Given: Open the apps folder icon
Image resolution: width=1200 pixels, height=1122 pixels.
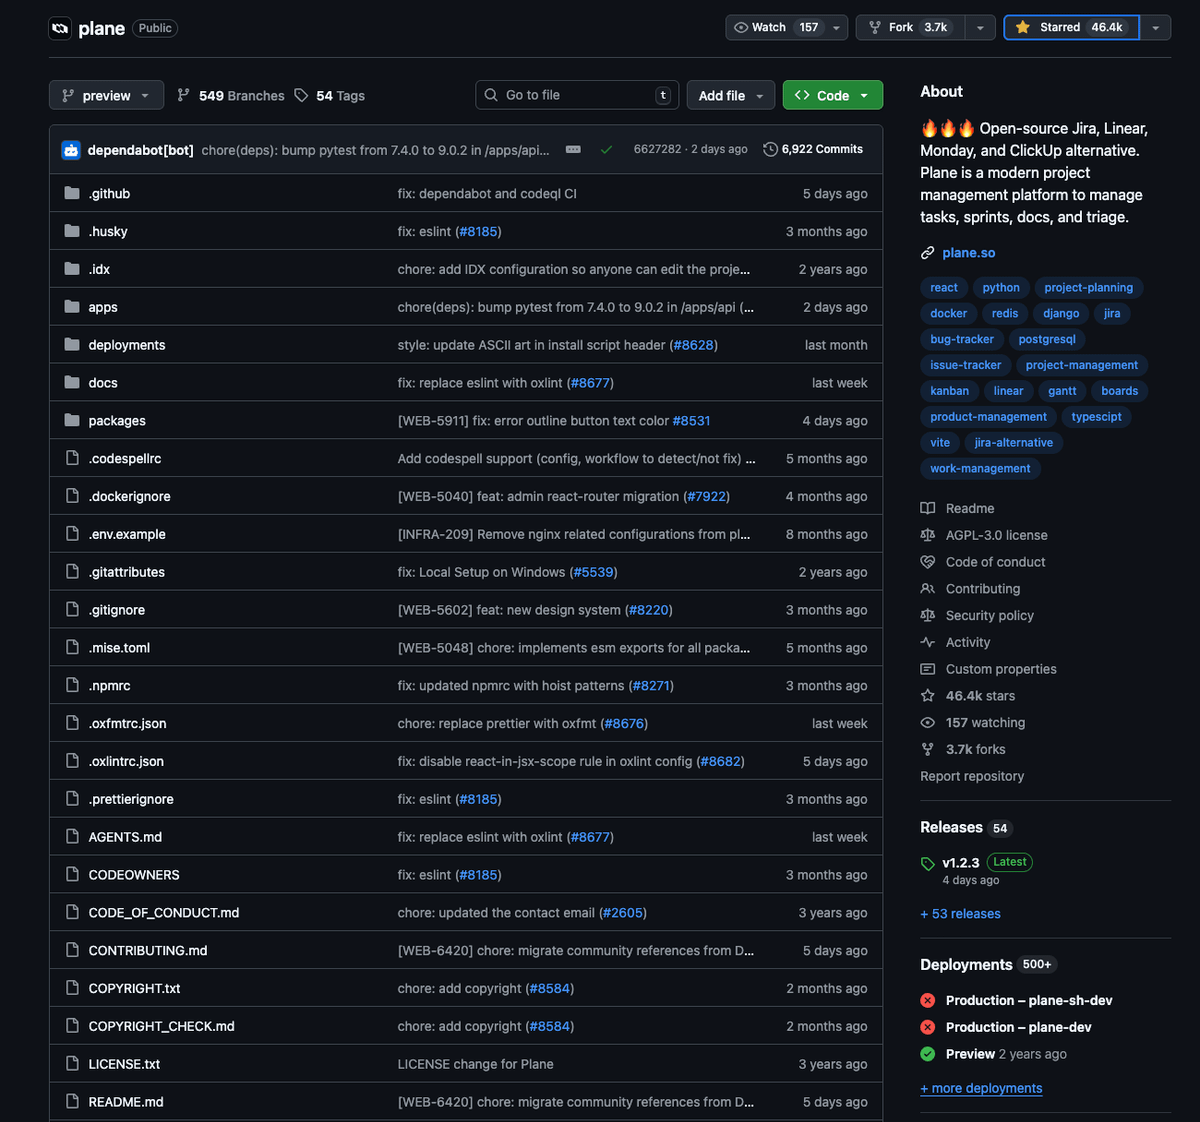Looking at the screenshot, I should [x=72, y=307].
